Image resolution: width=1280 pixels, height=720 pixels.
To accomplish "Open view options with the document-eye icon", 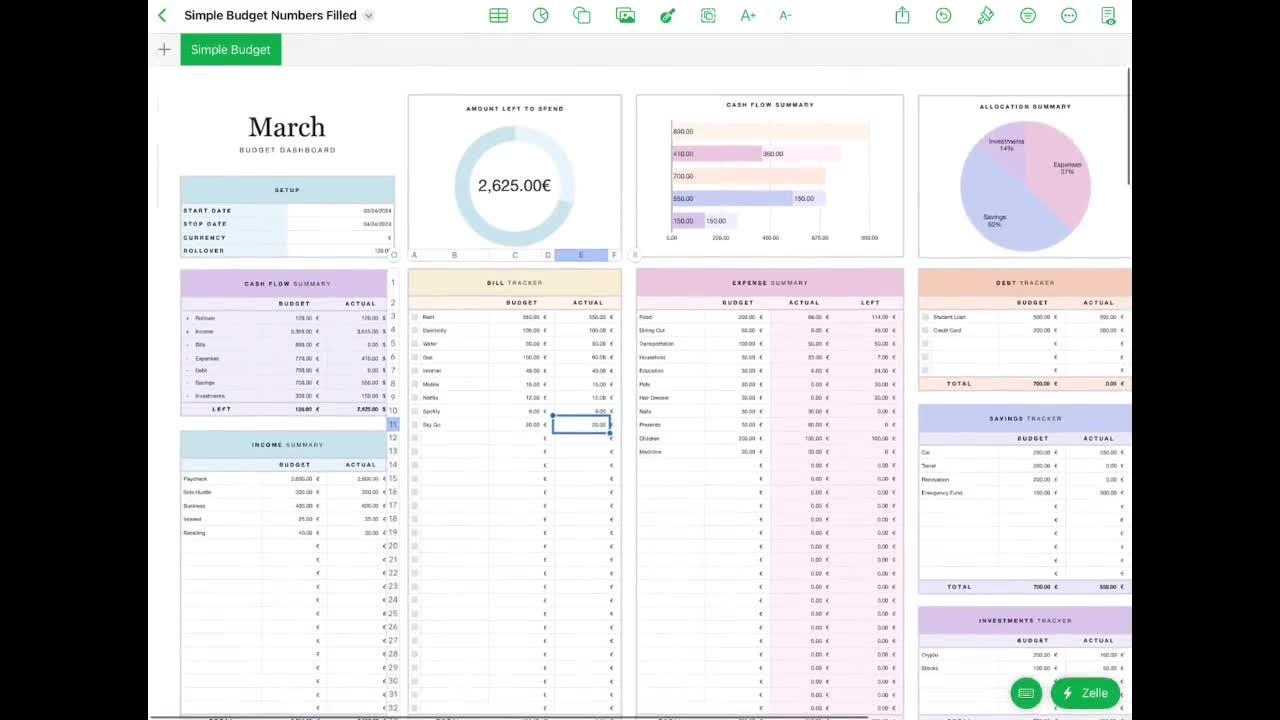I will point(1108,15).
